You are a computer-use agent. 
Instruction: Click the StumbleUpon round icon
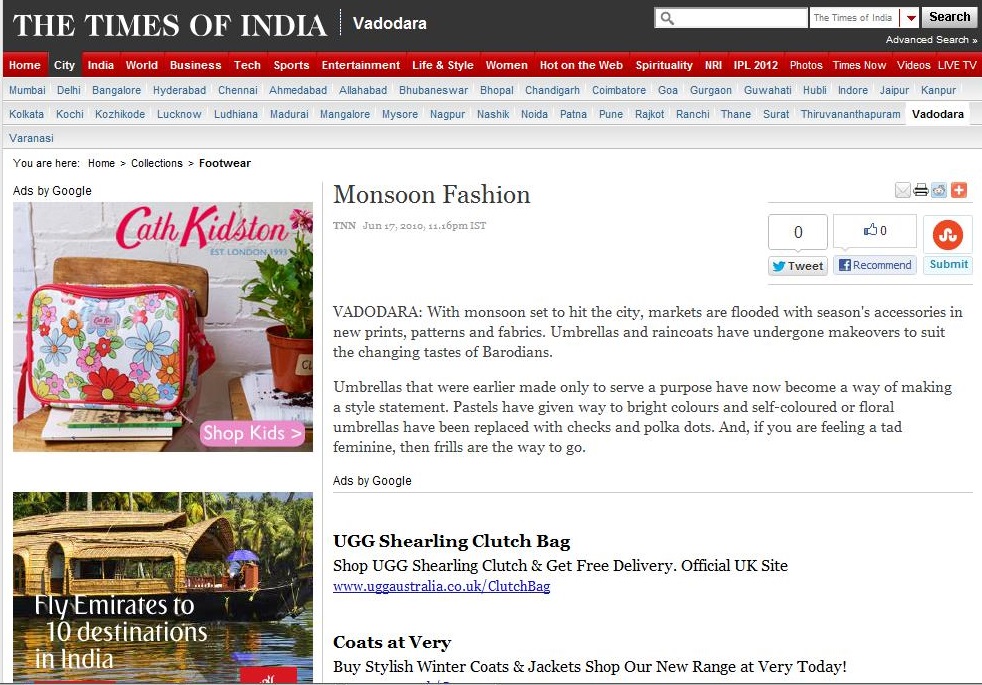point(948,235)
